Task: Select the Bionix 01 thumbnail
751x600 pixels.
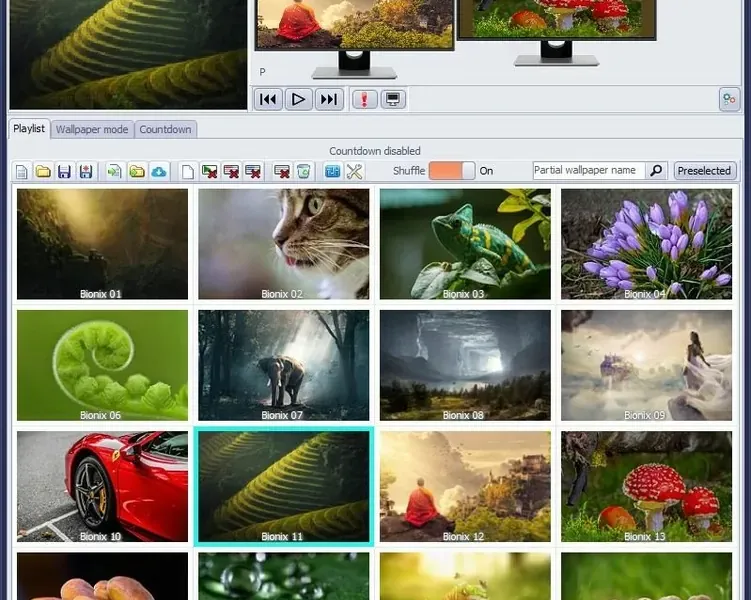Action: [102, 244]
